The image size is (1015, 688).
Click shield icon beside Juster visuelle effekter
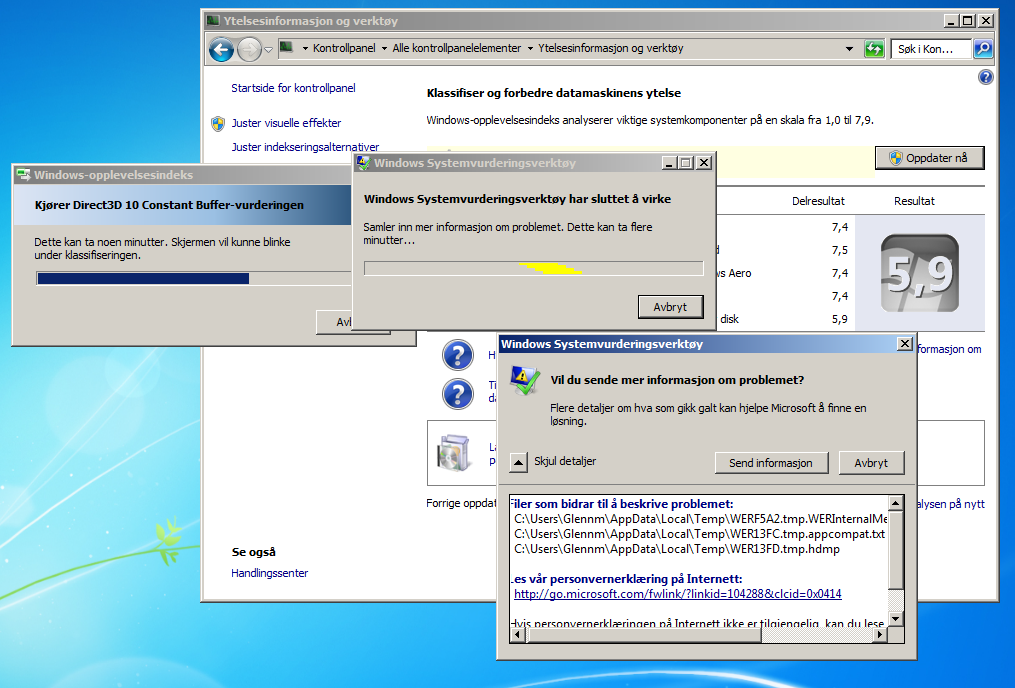[218, 124]
